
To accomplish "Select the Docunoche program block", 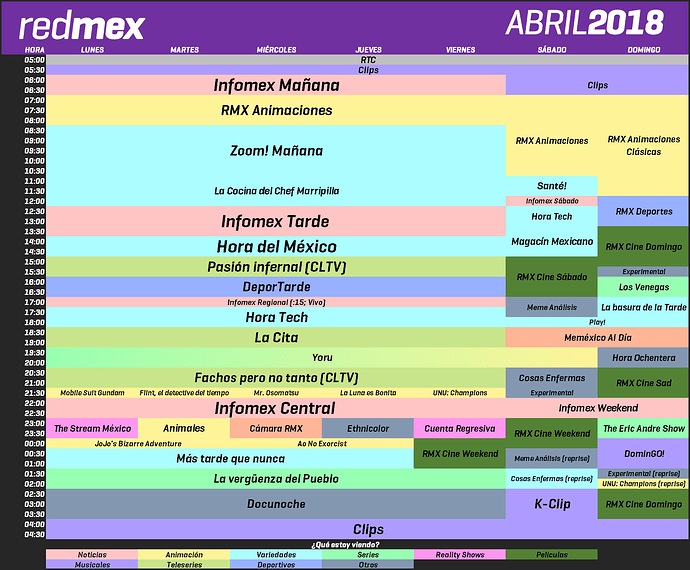I will [276, 504].
